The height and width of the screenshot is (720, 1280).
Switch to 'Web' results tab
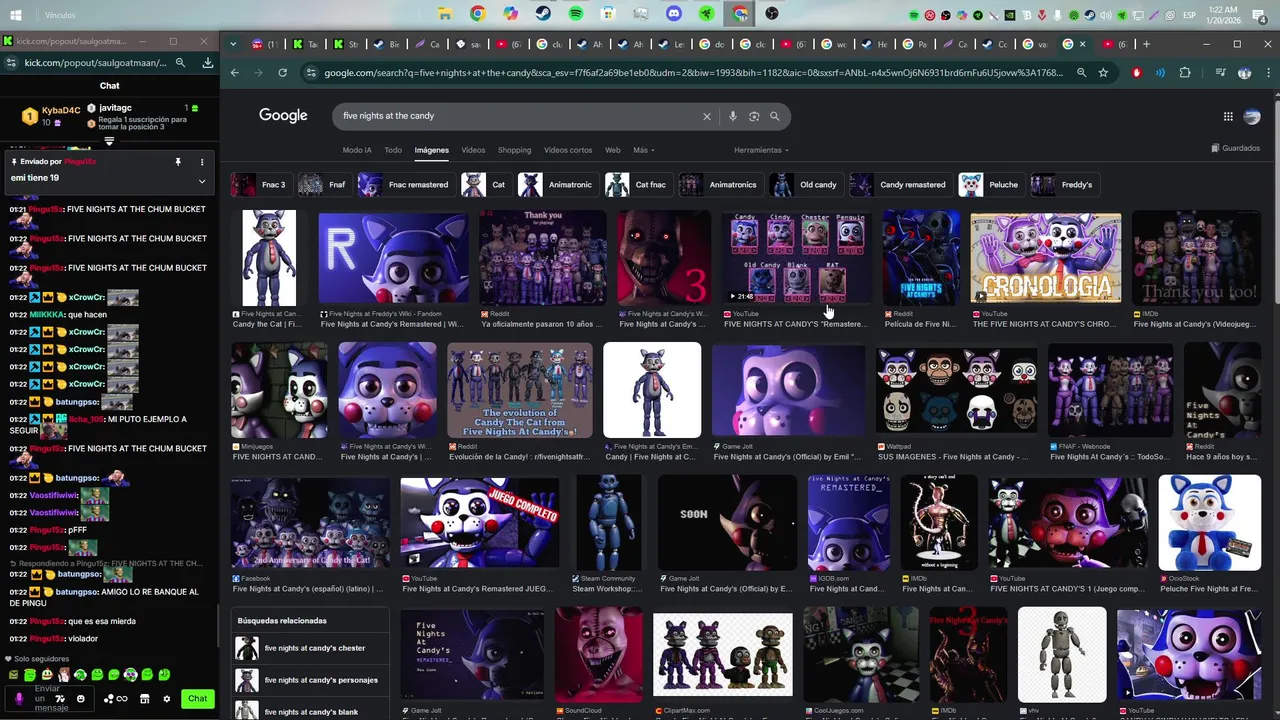click(x=612, y=150)
